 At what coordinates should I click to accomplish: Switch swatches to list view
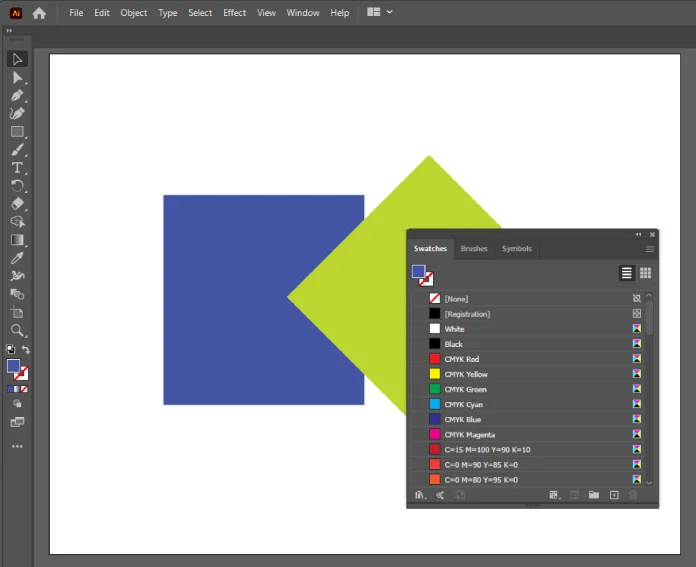[627, 273]
